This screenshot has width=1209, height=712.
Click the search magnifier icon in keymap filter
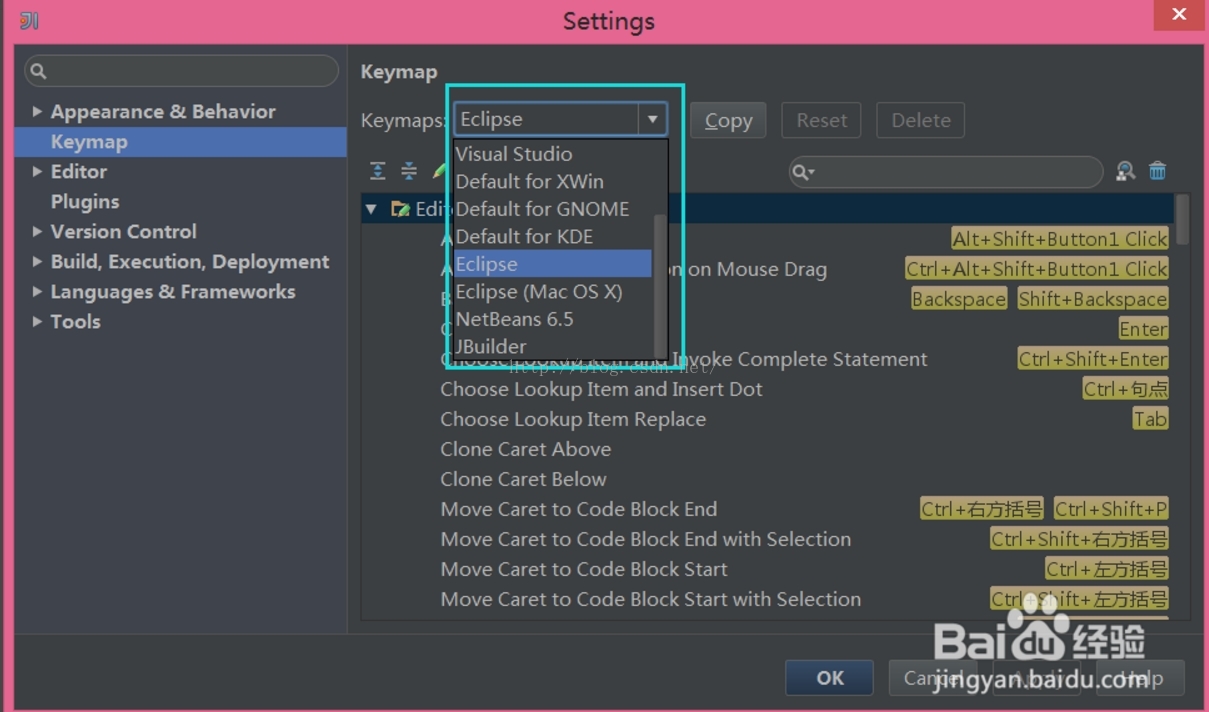(803, 172)
